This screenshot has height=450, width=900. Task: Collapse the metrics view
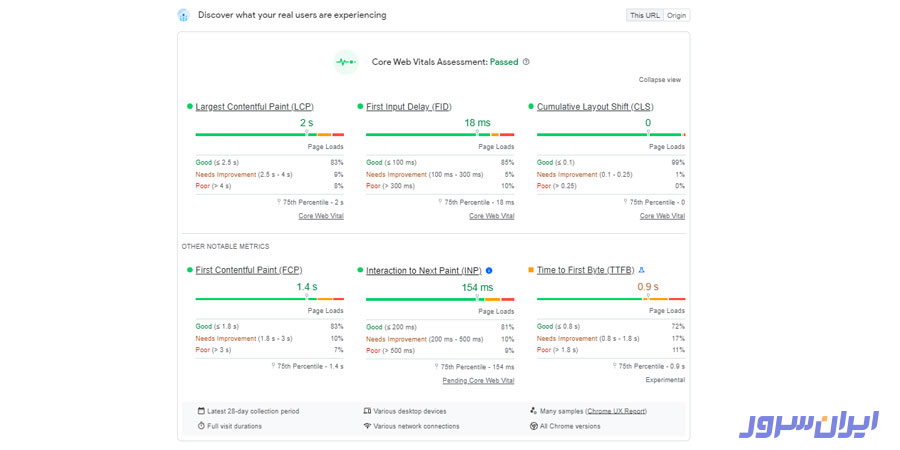click(x=659, y=80)
